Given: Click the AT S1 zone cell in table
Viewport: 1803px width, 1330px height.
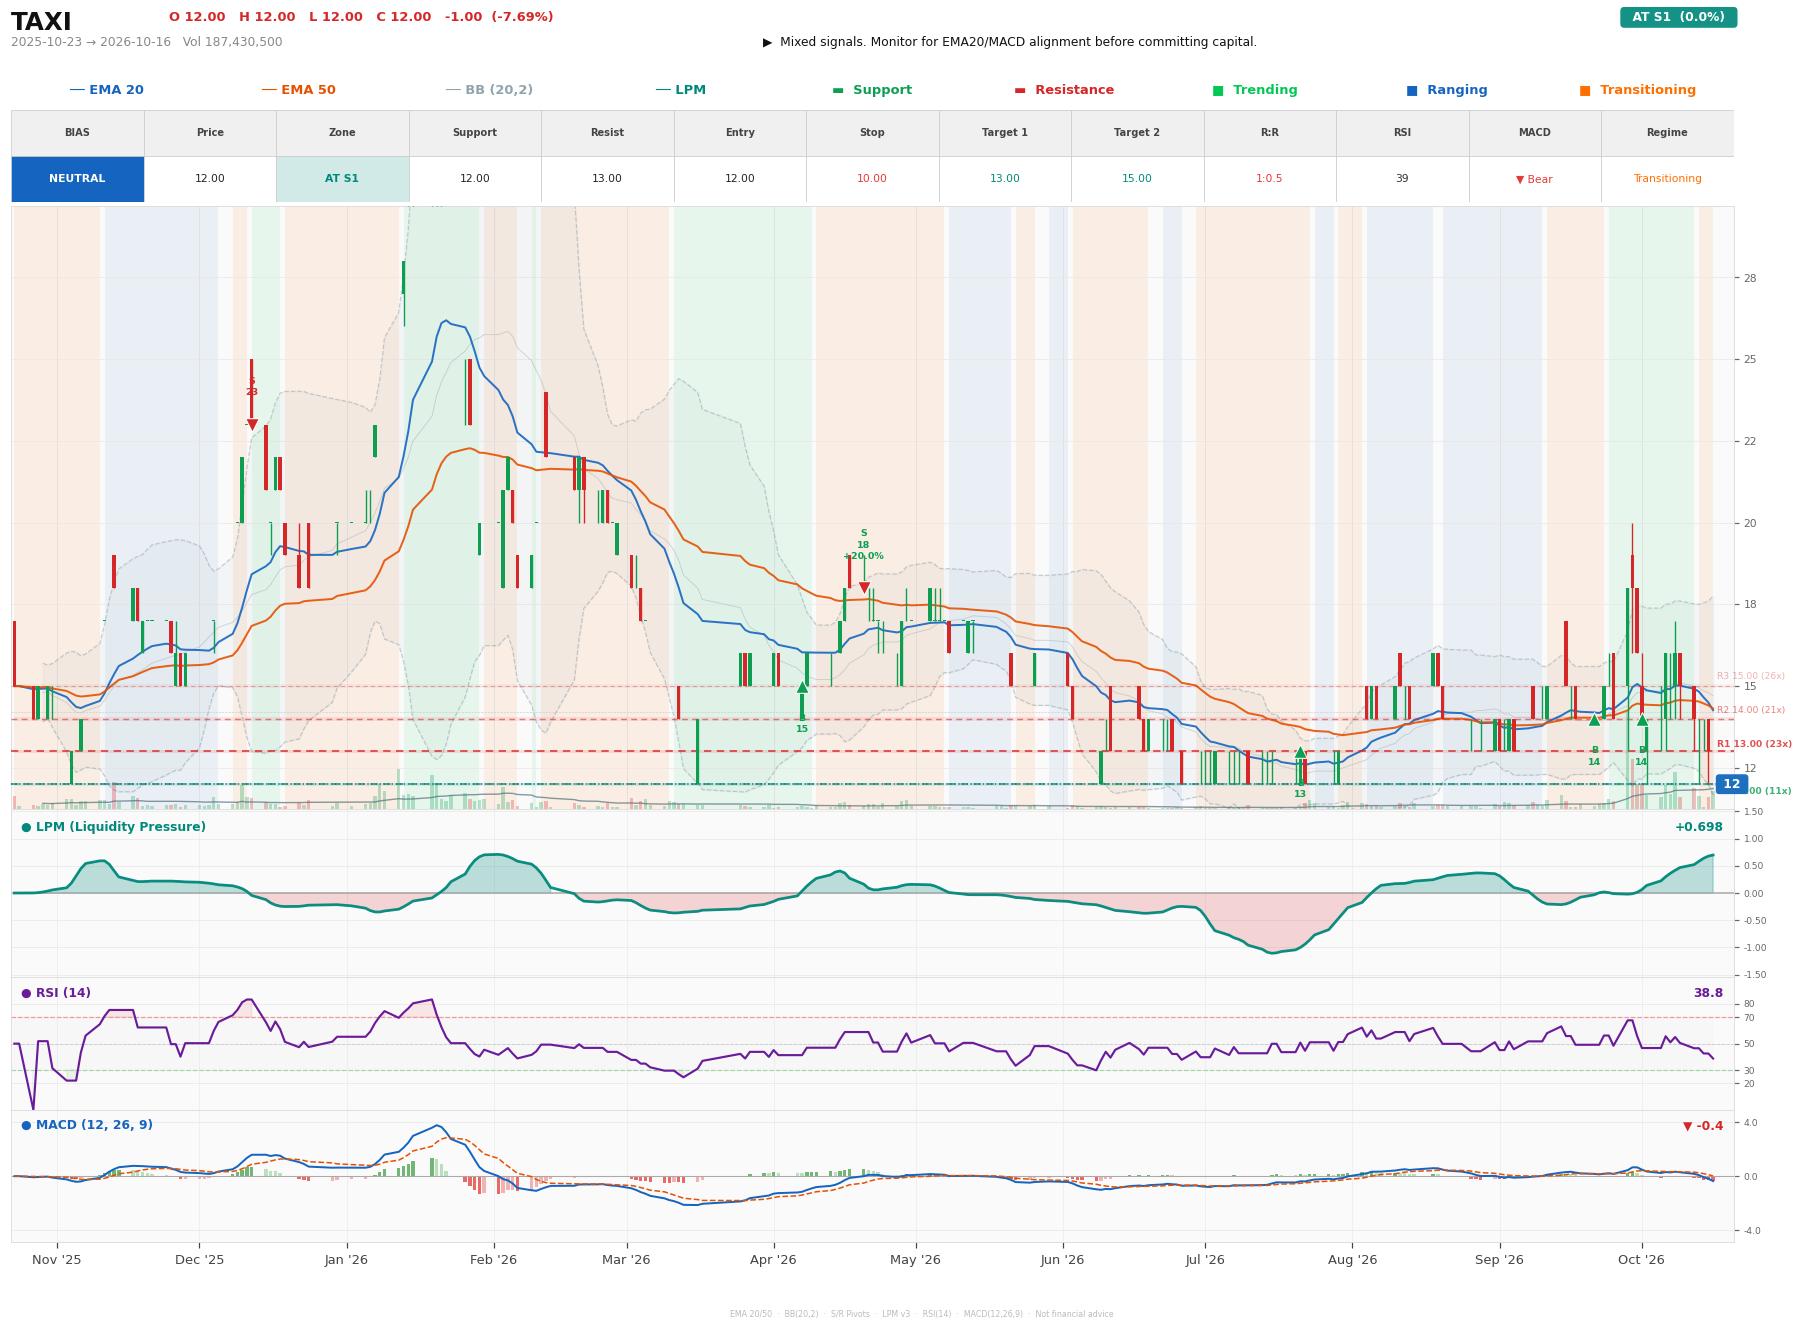Looking at the screenshot, I should [342, 179].
